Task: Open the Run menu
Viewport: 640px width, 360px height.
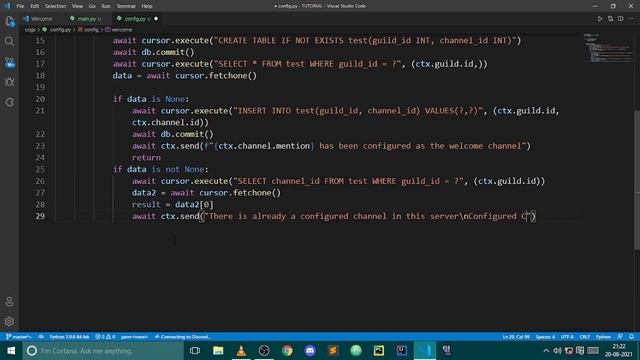Action: 106,6
